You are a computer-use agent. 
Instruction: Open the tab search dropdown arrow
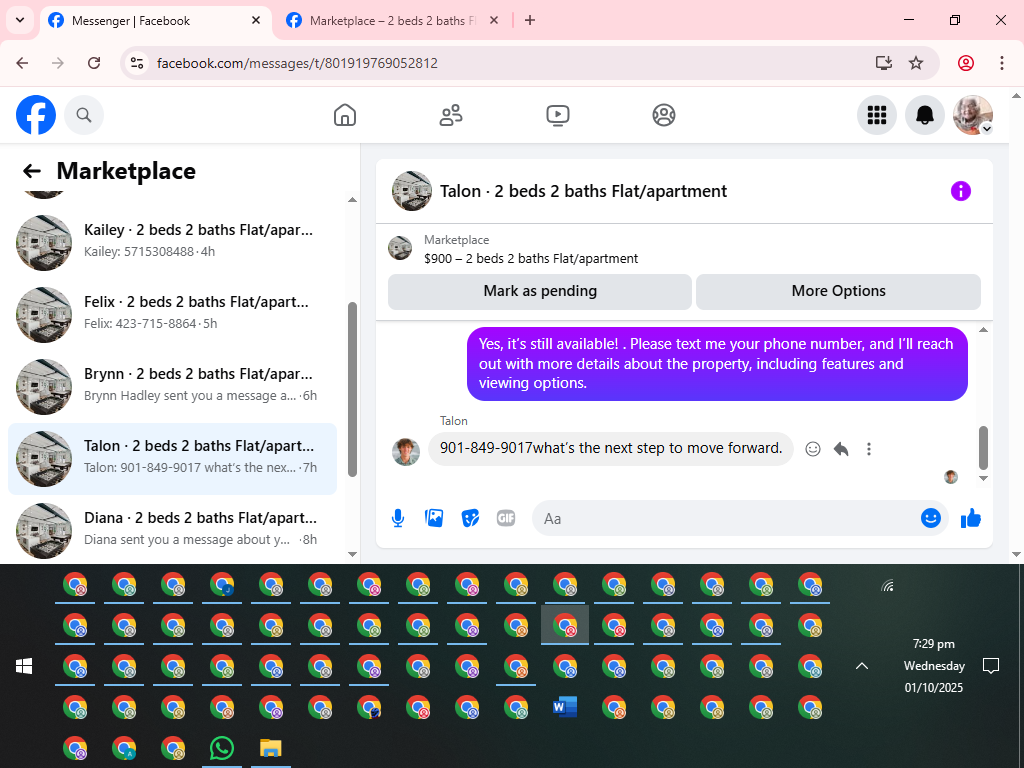(x=20, y=20)
